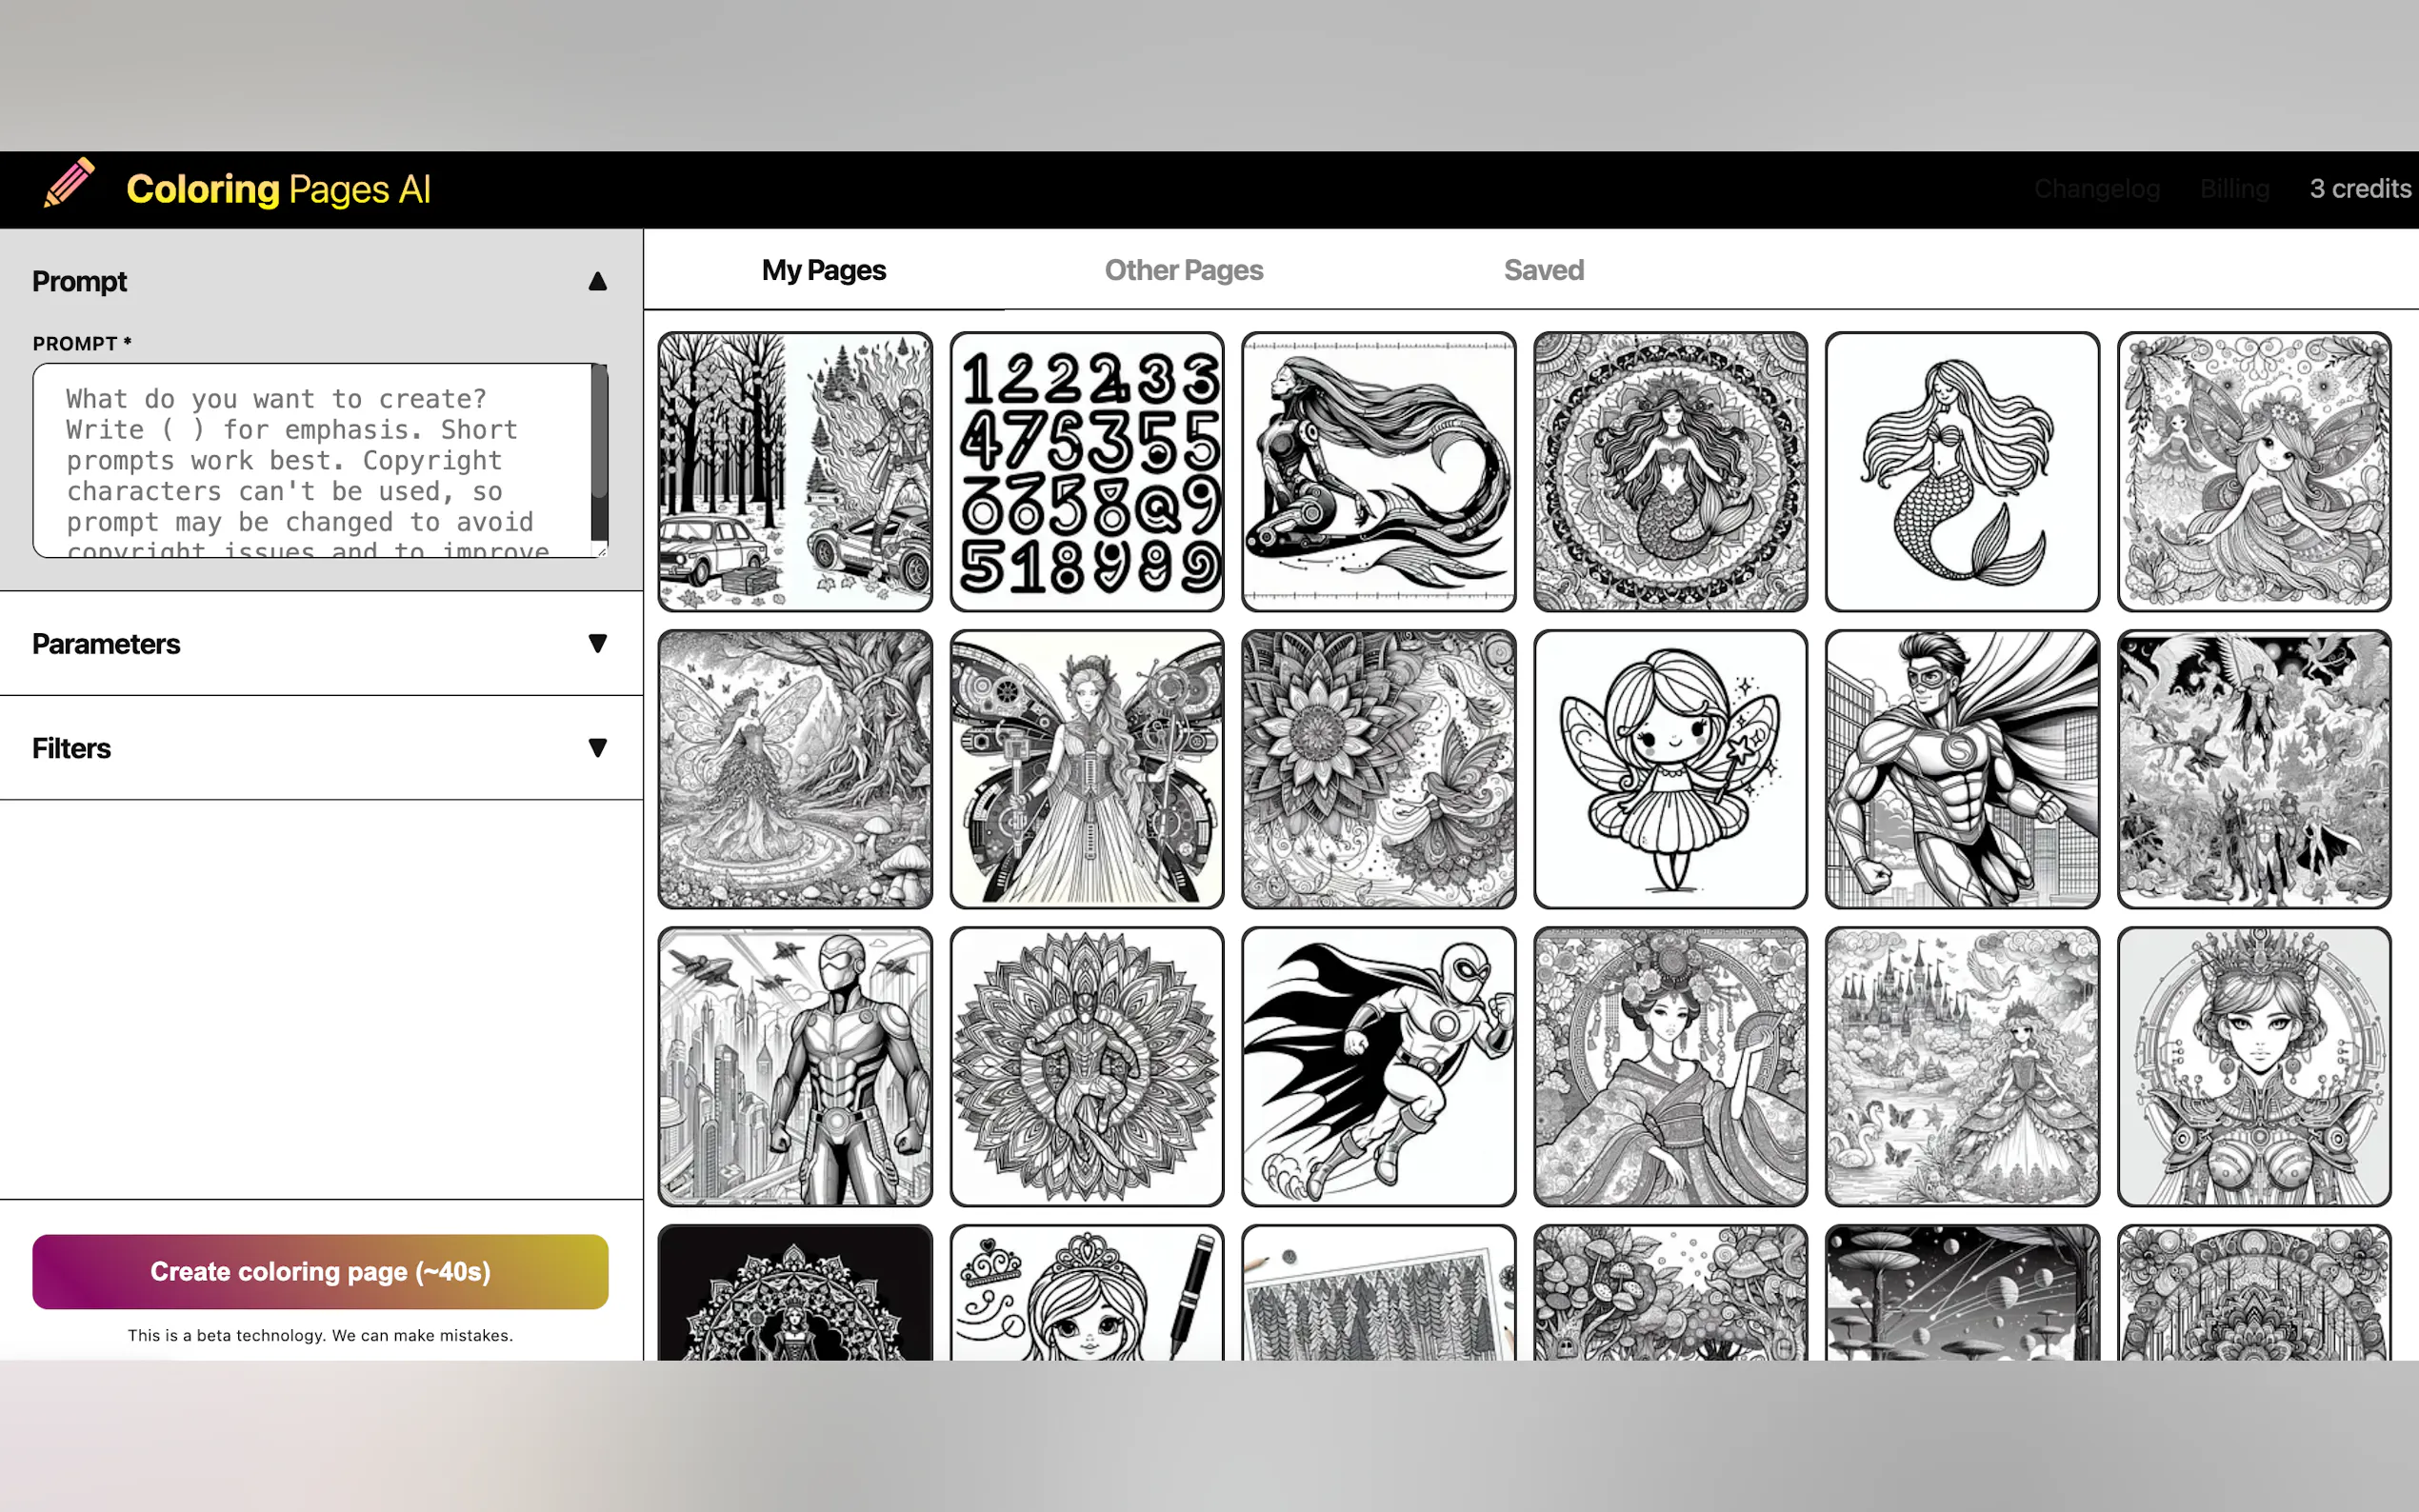Viewport: 2419px width, 1512px height.
Task: Collapse the Prompt section arrow
Action: [597, 282]
